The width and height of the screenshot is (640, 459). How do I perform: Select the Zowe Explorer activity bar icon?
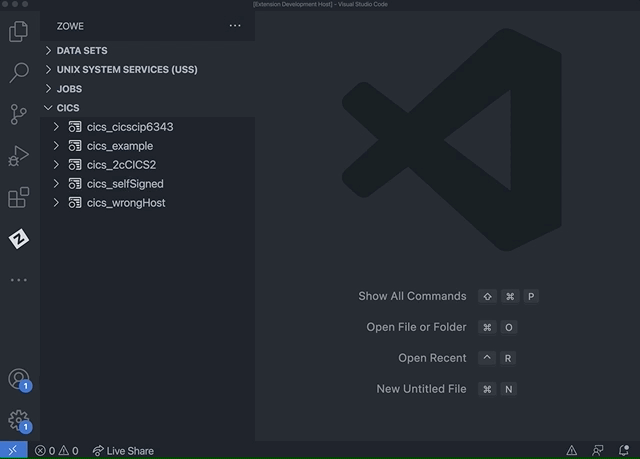(x=18, y=238)
